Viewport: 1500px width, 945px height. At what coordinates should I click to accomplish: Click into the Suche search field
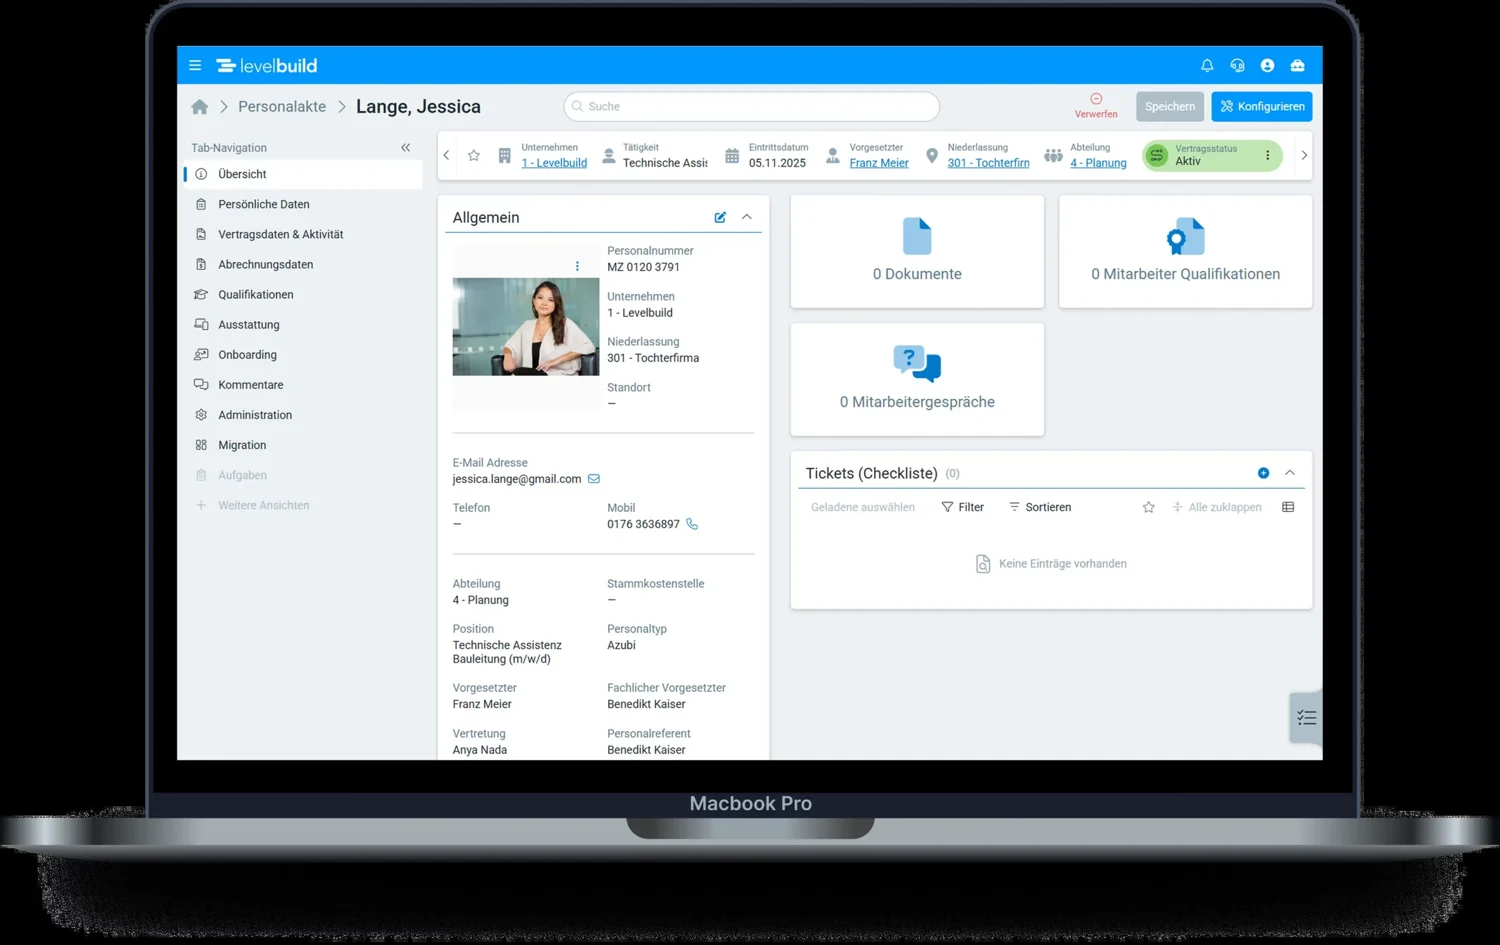[x=751, y=106]
